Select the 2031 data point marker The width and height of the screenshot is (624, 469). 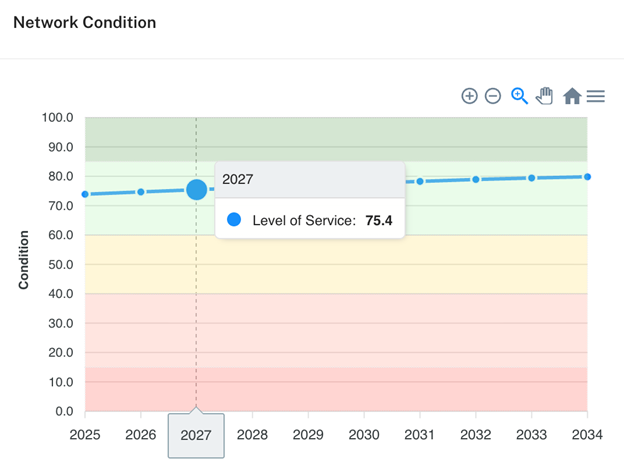tap(420, 181)
